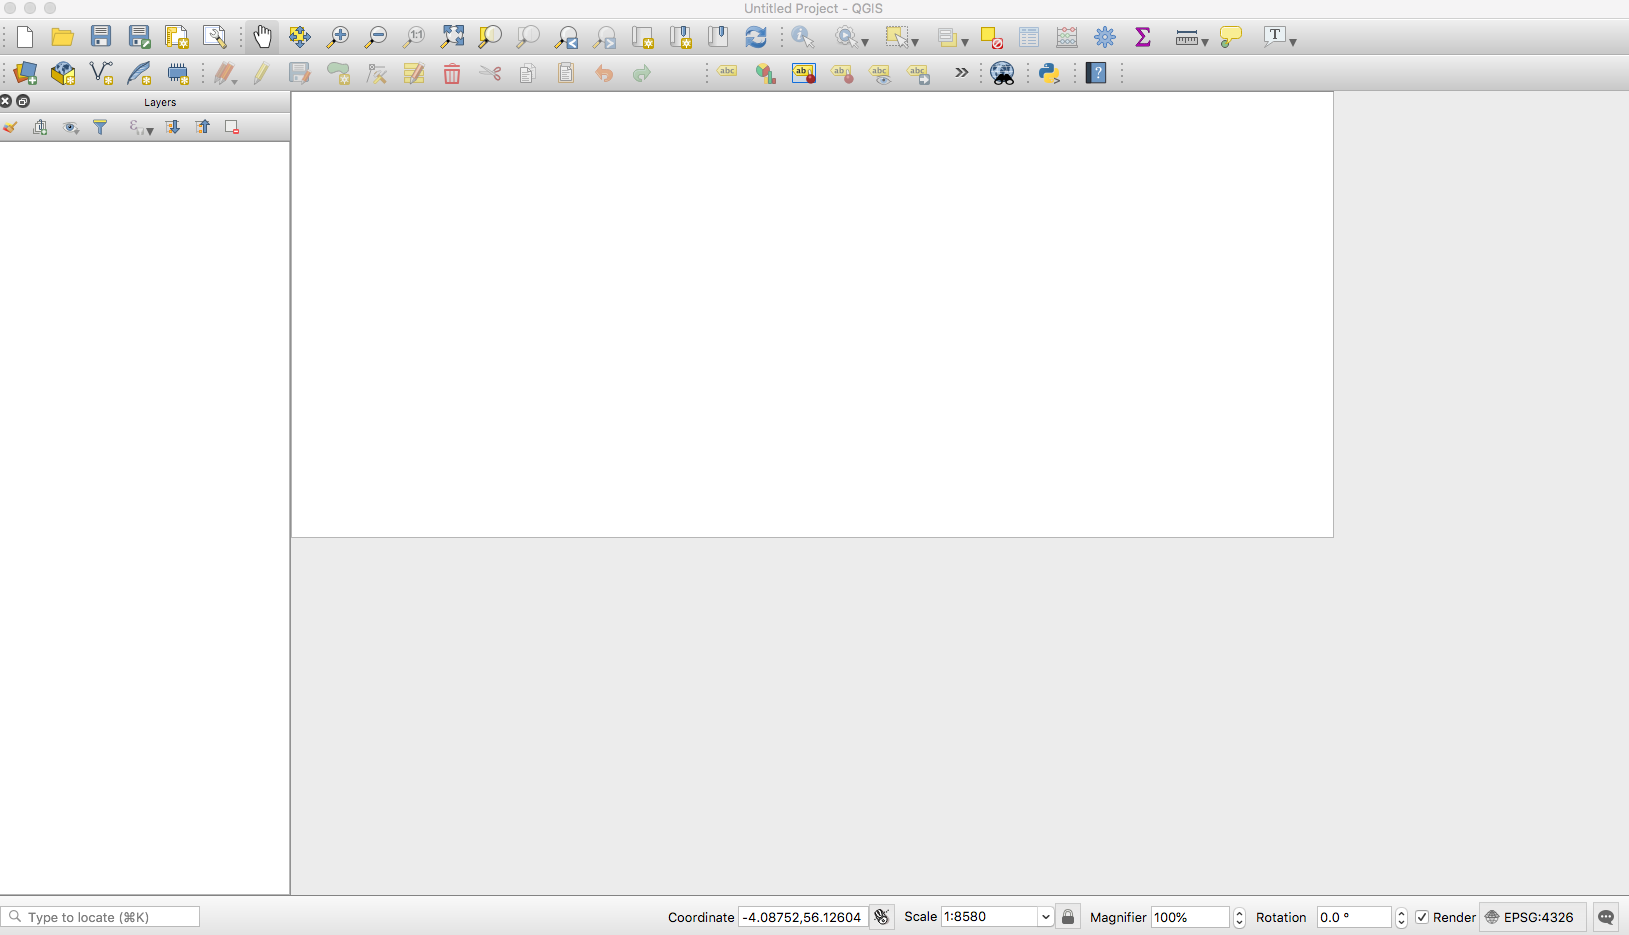
Task: Toggle extents and mouse position display
Action: pos(881,917)
